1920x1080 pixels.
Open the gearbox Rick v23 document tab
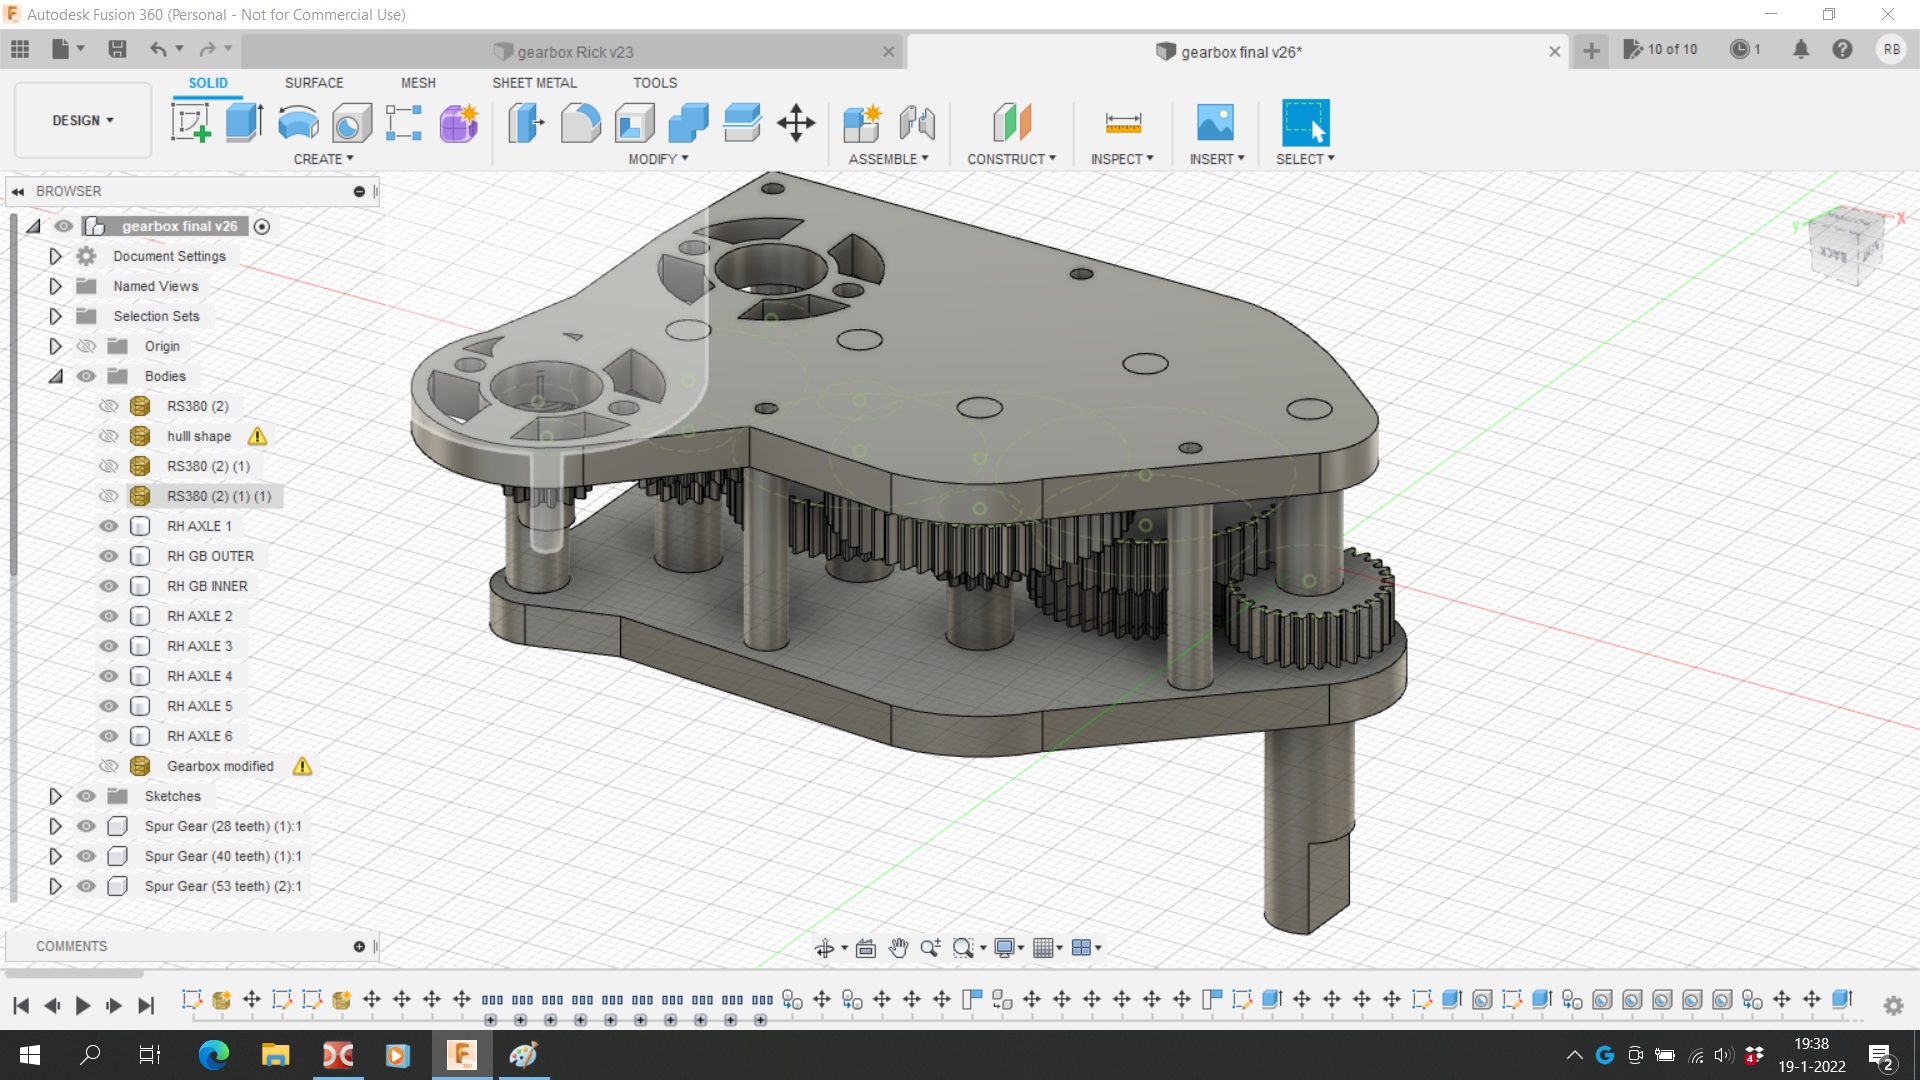tap(575, 52)
